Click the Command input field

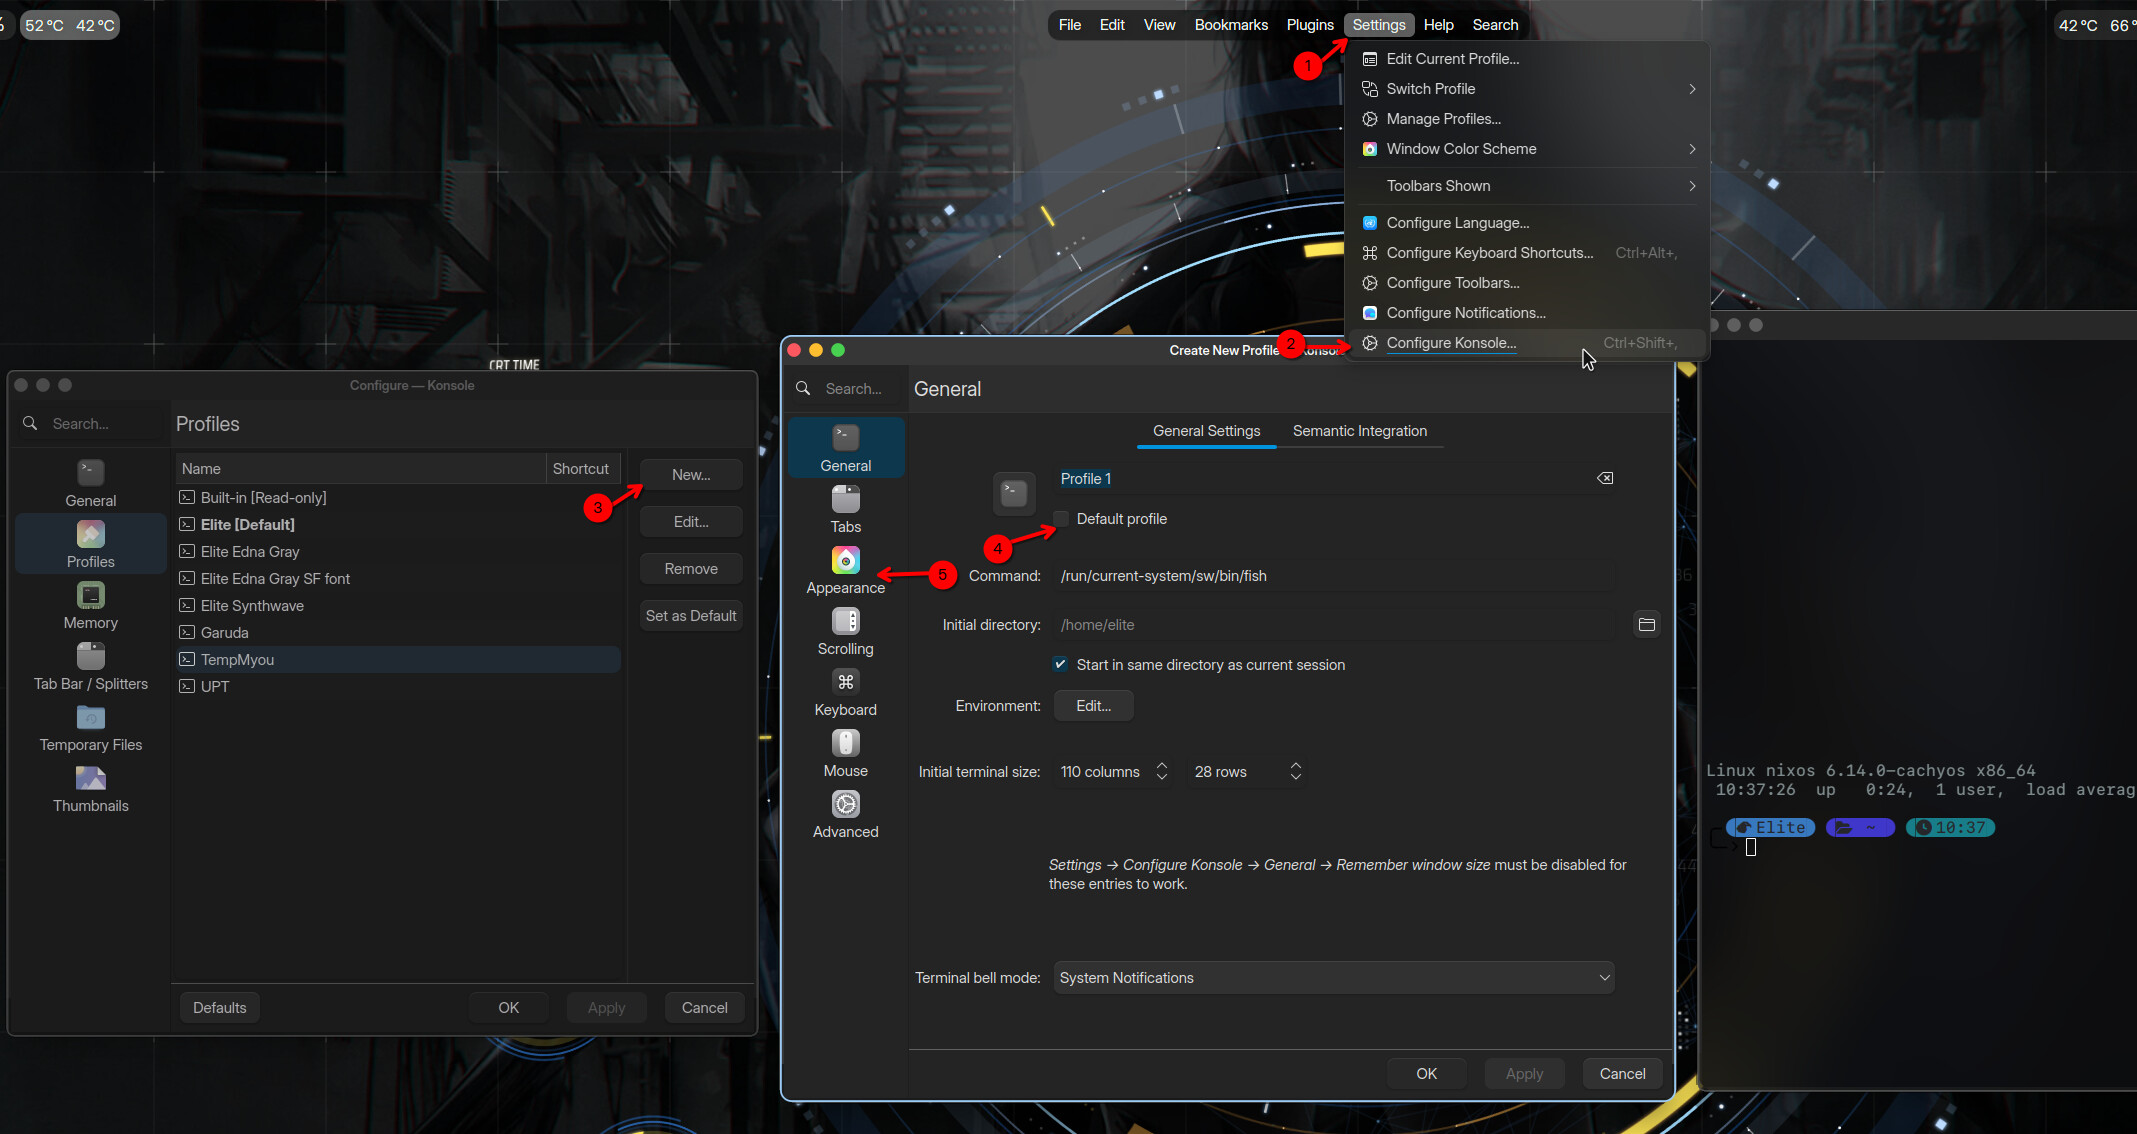(1334, 576)
